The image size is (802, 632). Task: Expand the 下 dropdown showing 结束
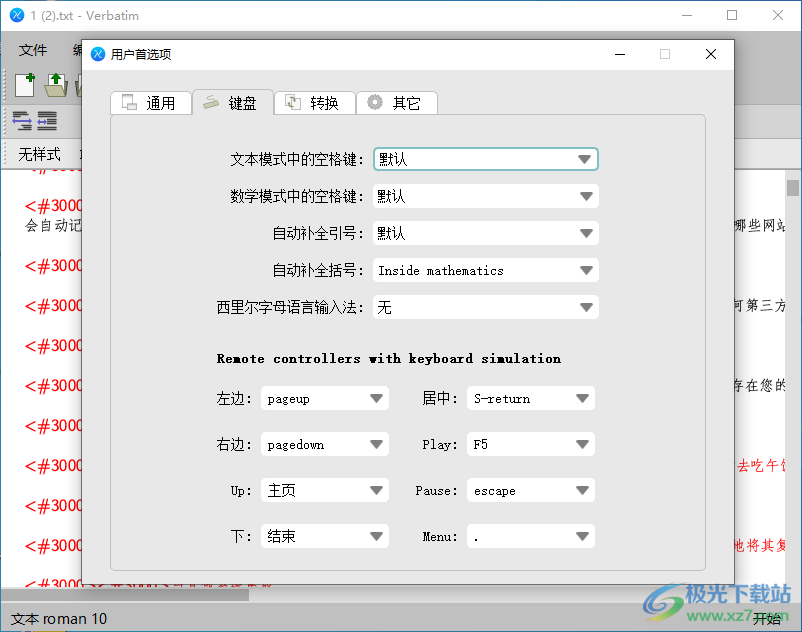coord(325,536)
